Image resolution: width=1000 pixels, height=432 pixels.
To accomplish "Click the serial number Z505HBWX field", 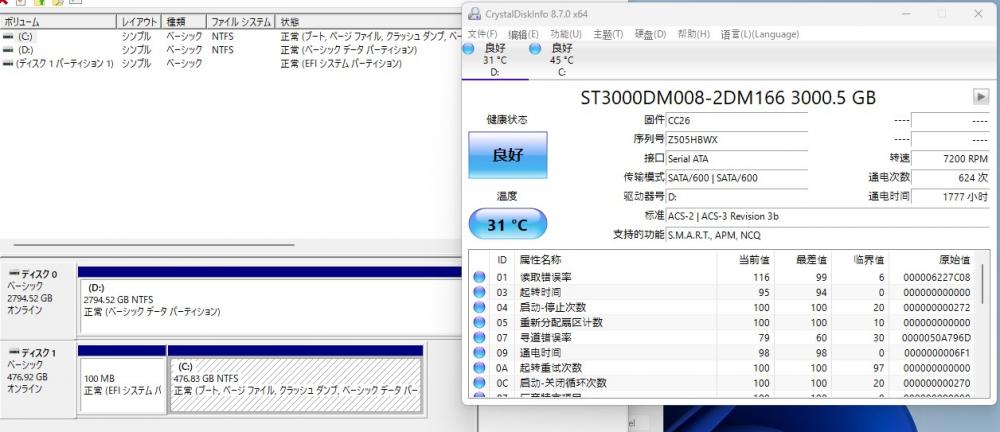I will coord(737,140).
